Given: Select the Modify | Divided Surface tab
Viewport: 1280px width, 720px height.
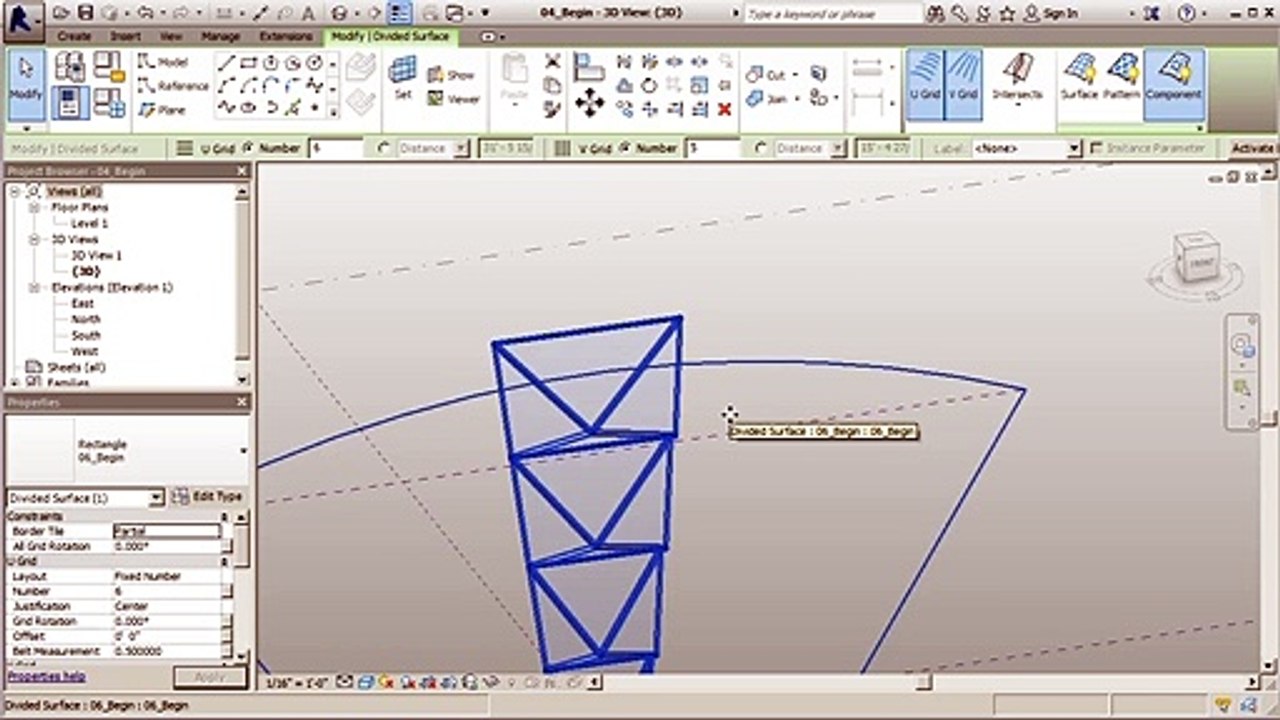Looking at the screenshot, I should [x=390, y=36].
